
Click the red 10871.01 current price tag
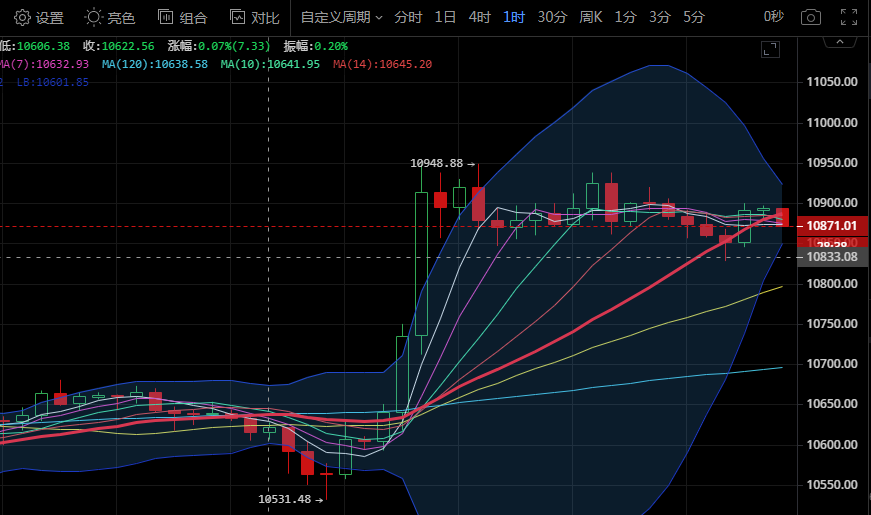tap(833, 226)
